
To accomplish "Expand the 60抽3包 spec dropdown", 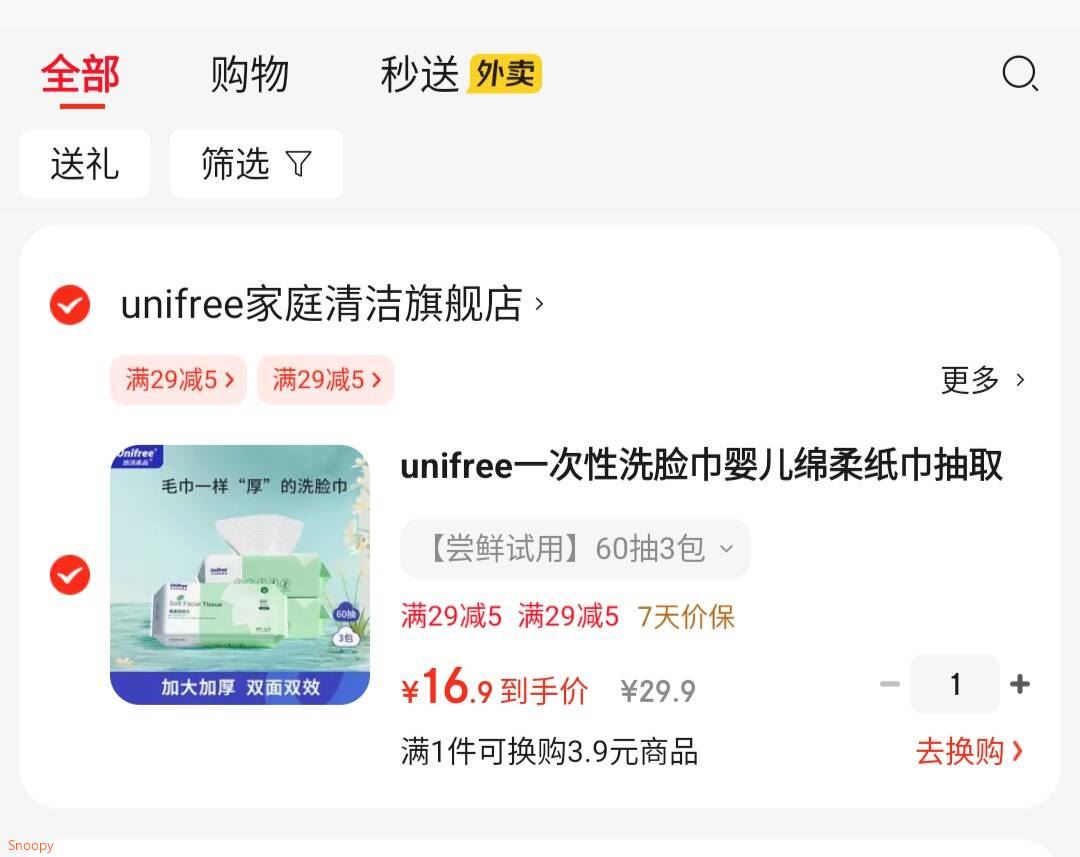I will pyautogui.click(x=575, y=549).
